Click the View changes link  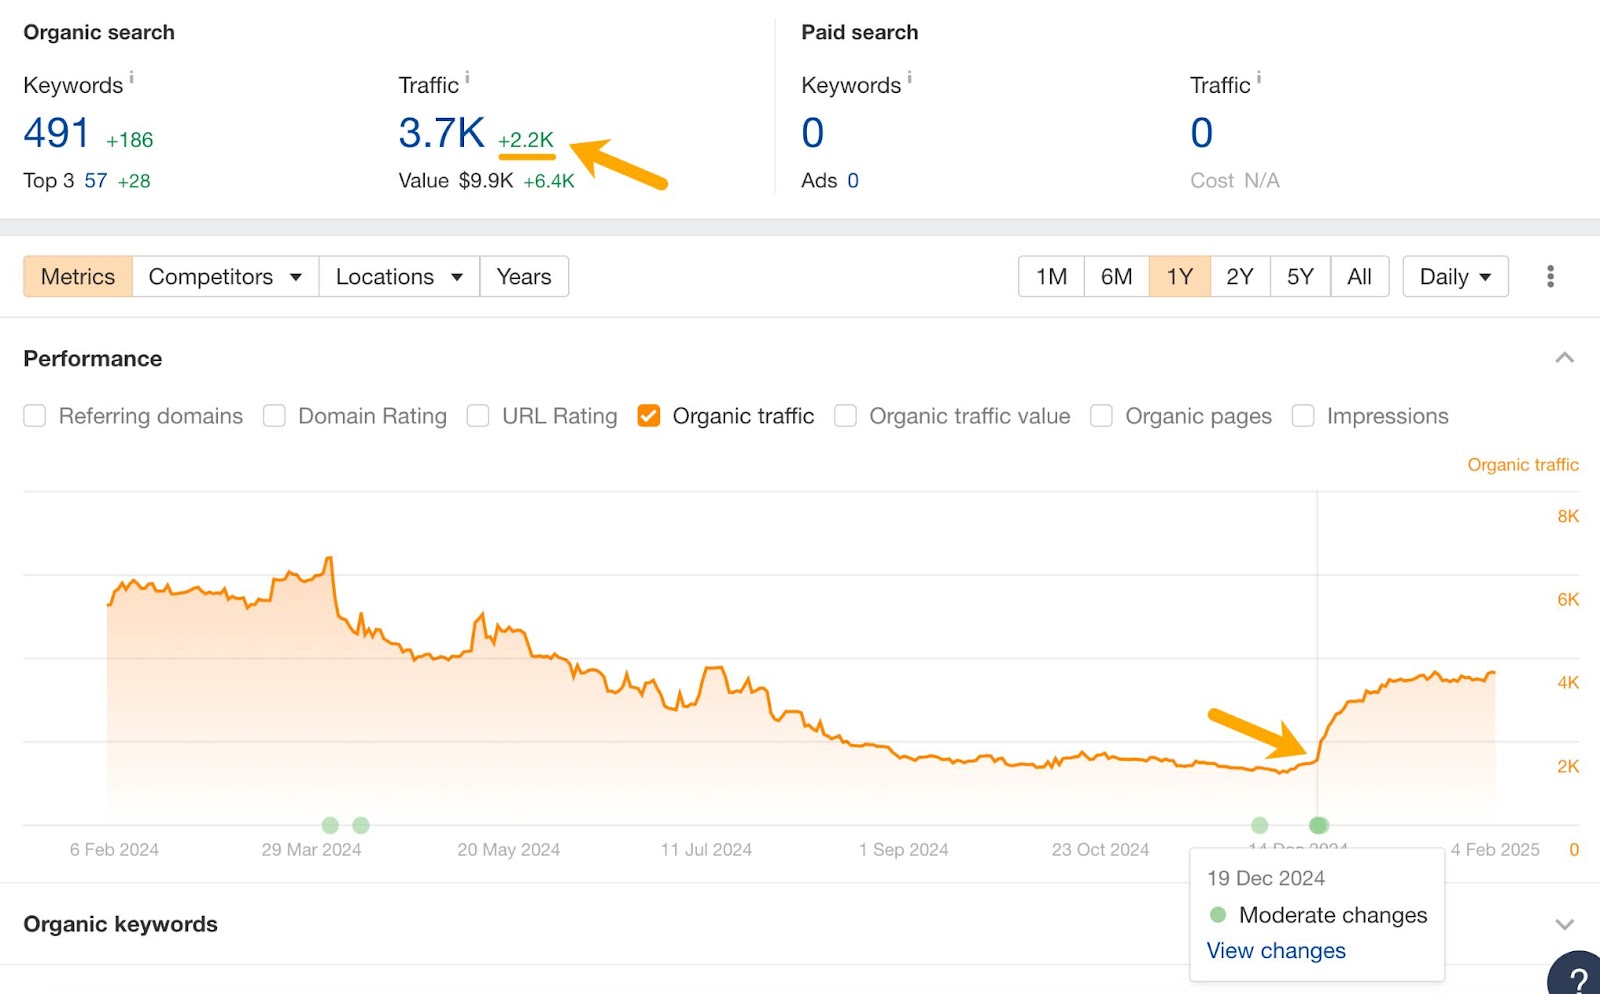pos(1276,950)
